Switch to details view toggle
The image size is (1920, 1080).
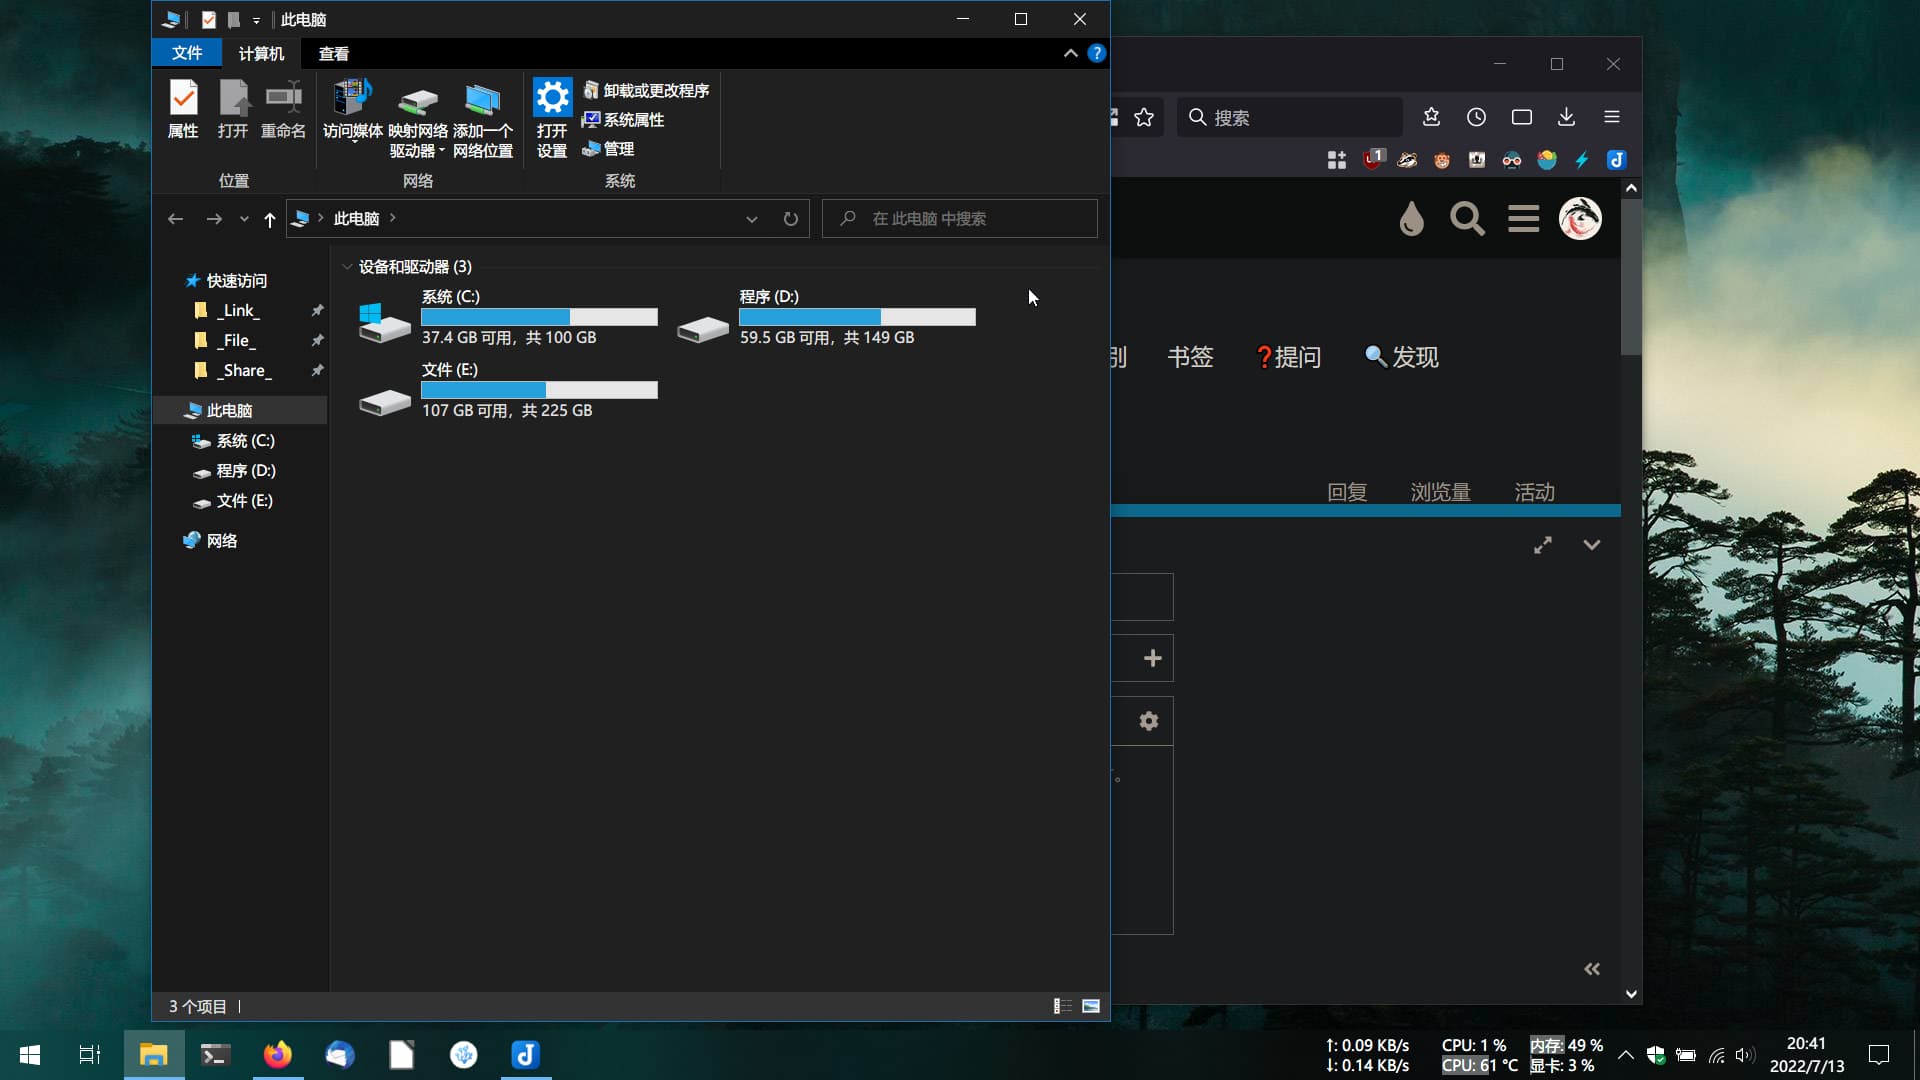[x=1062, y=1006]
